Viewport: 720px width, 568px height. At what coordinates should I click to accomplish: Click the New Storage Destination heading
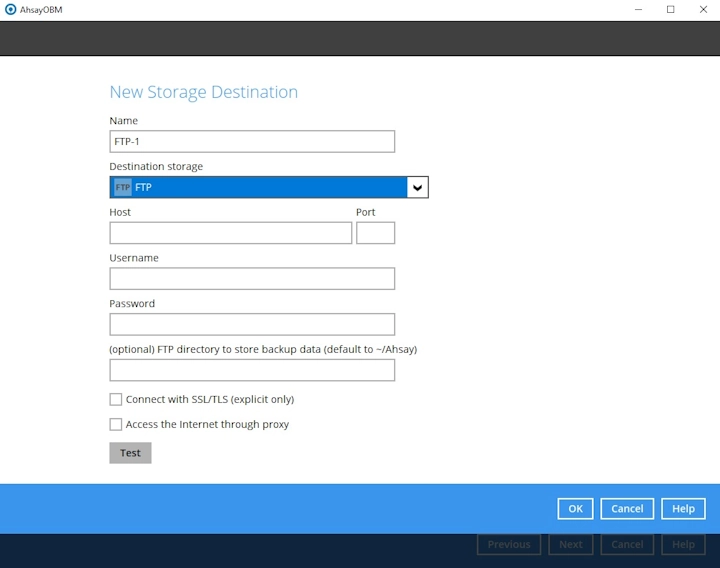point(203,92)
